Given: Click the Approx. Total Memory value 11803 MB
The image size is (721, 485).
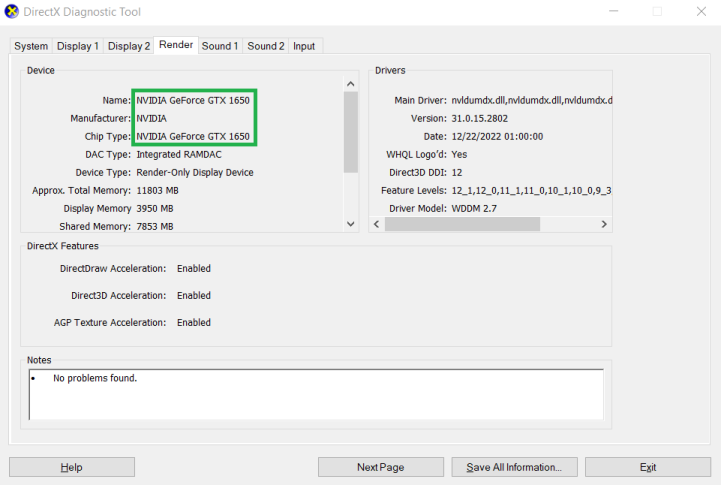Looking at the screenshot, I should (x=157, y=190).
